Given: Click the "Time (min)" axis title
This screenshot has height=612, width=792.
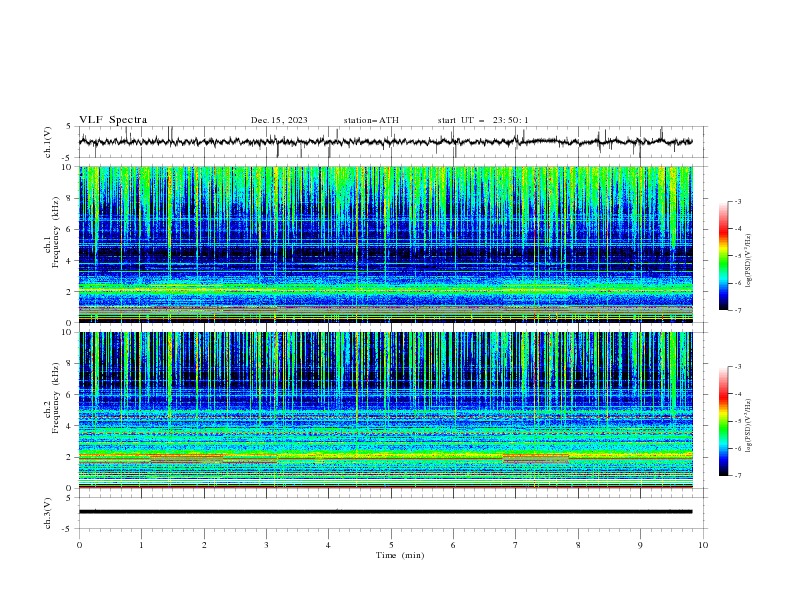Looking at the screenshot, I should pyautogui.click(x=400, y=555).
